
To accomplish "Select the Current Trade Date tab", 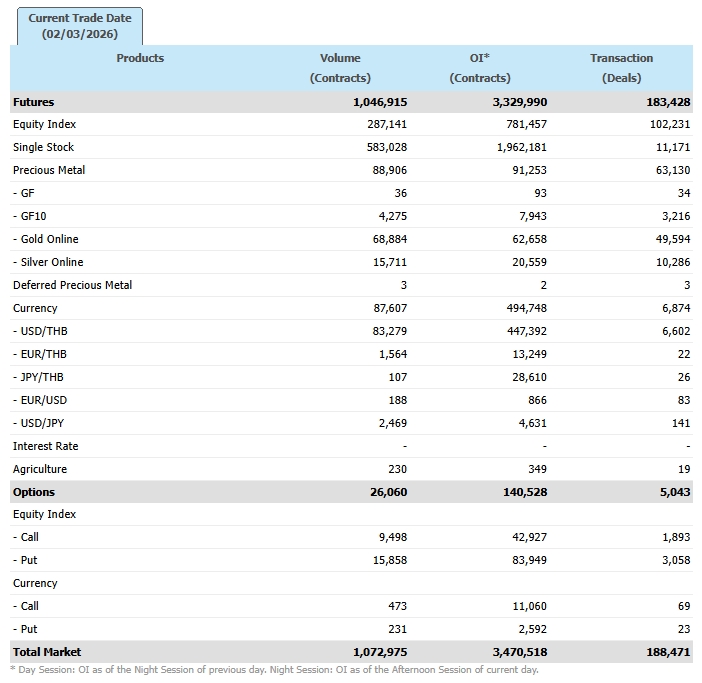I will point(80,26).
